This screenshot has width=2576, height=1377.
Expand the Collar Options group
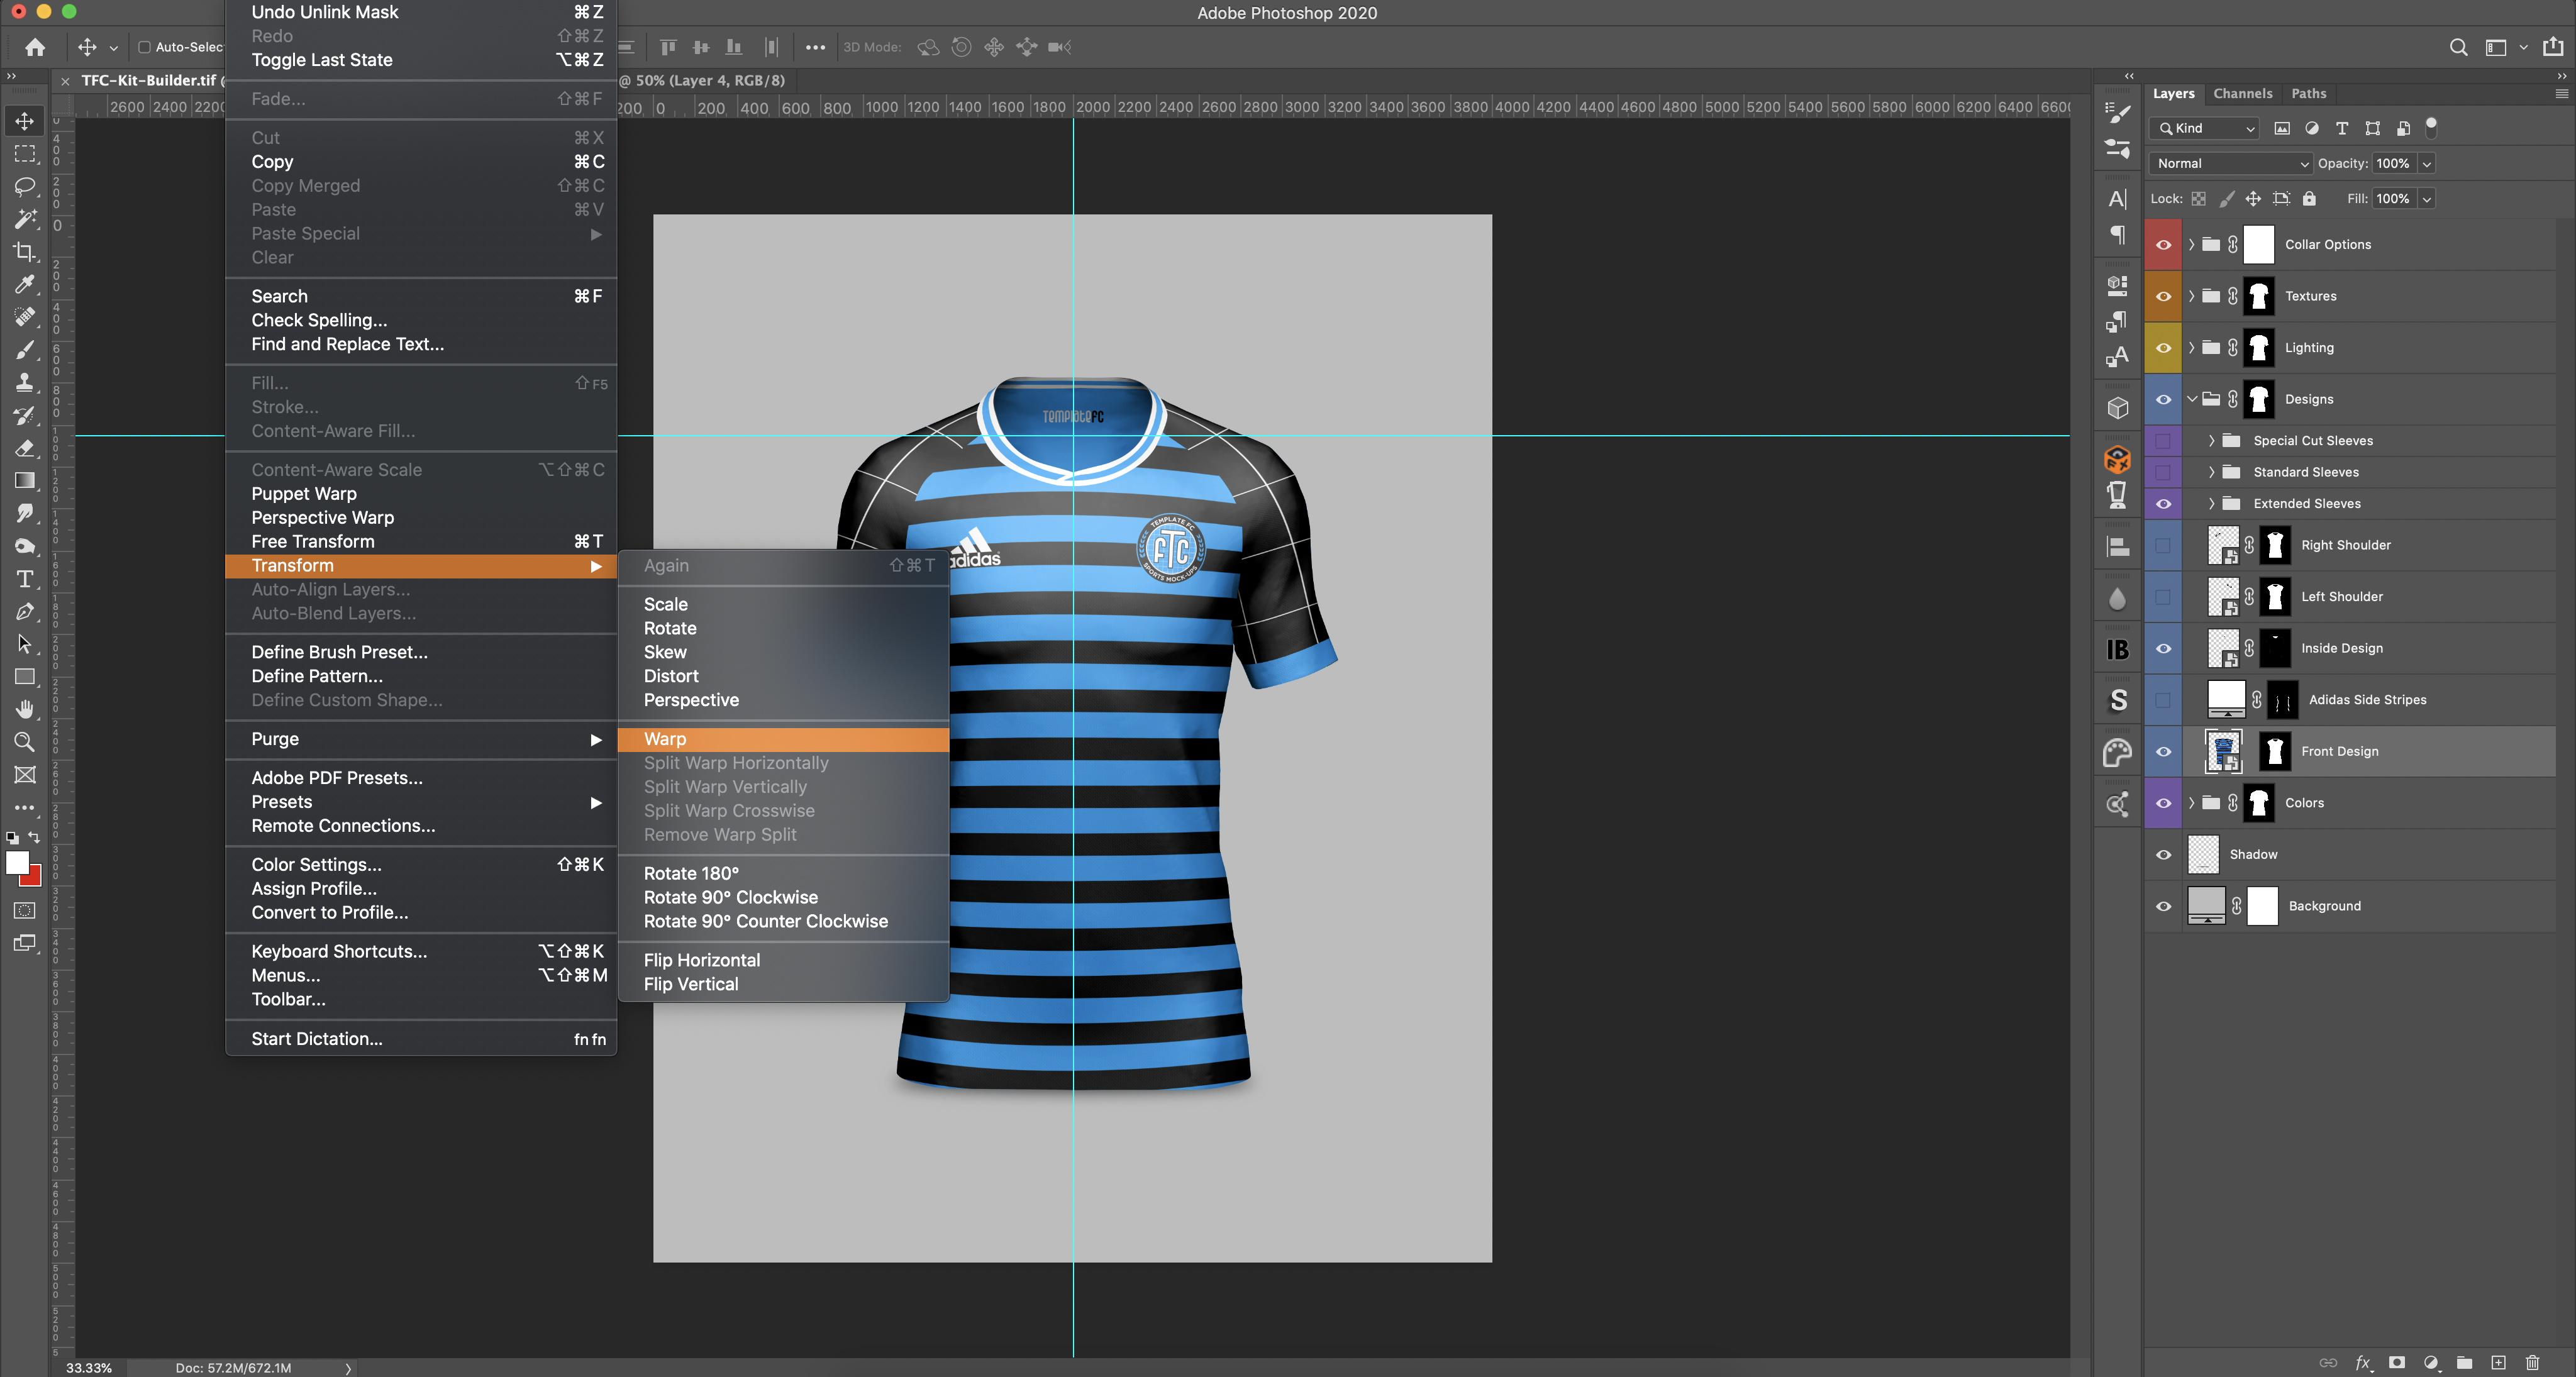2191,245
